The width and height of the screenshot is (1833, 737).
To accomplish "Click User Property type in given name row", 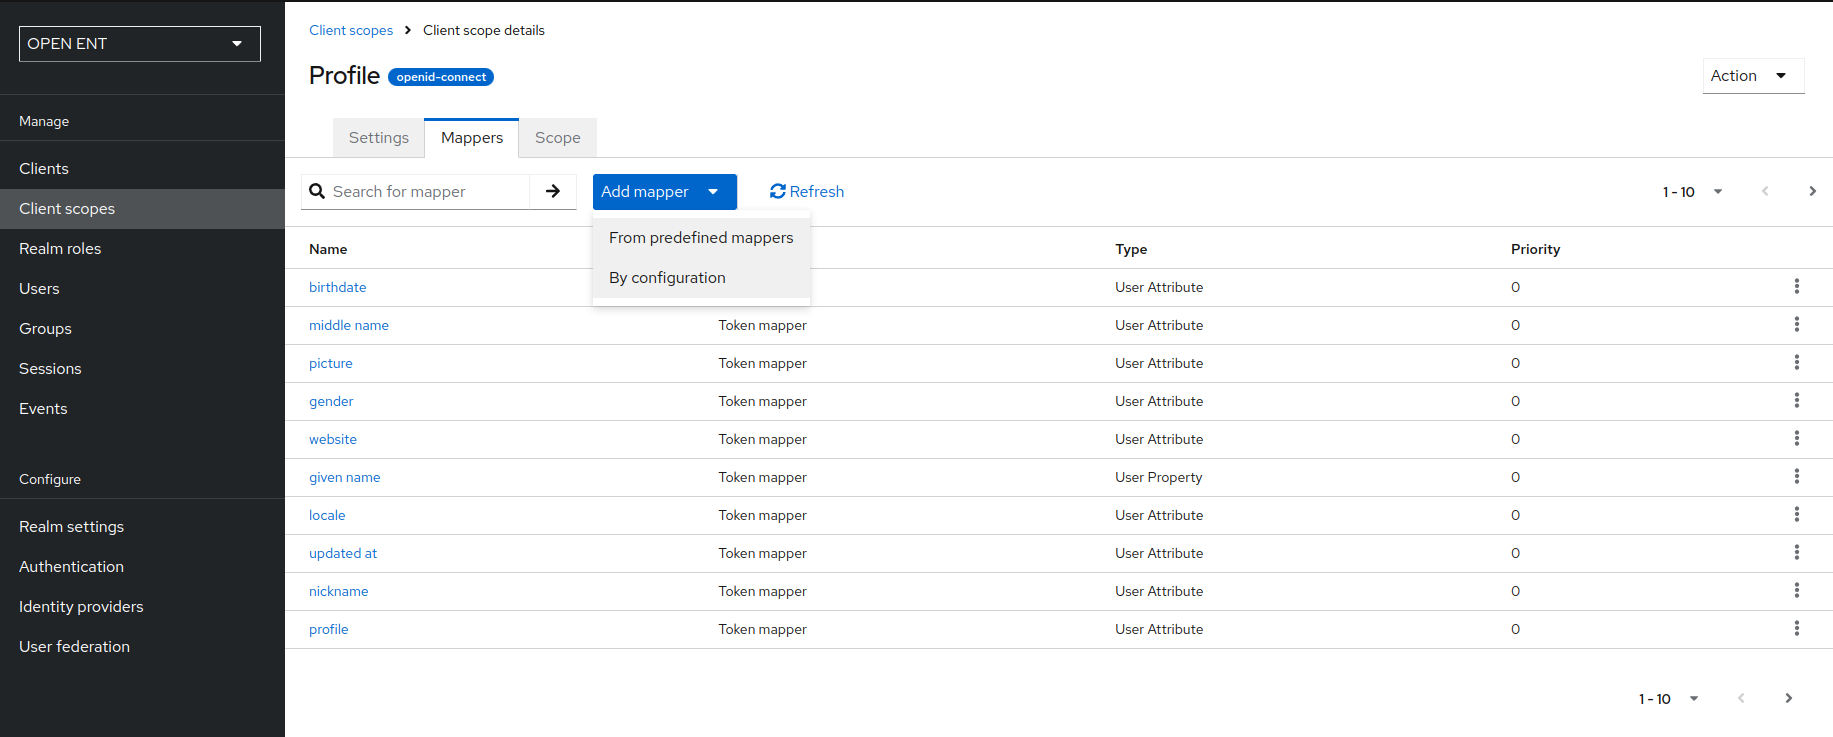I will 1159,477.
